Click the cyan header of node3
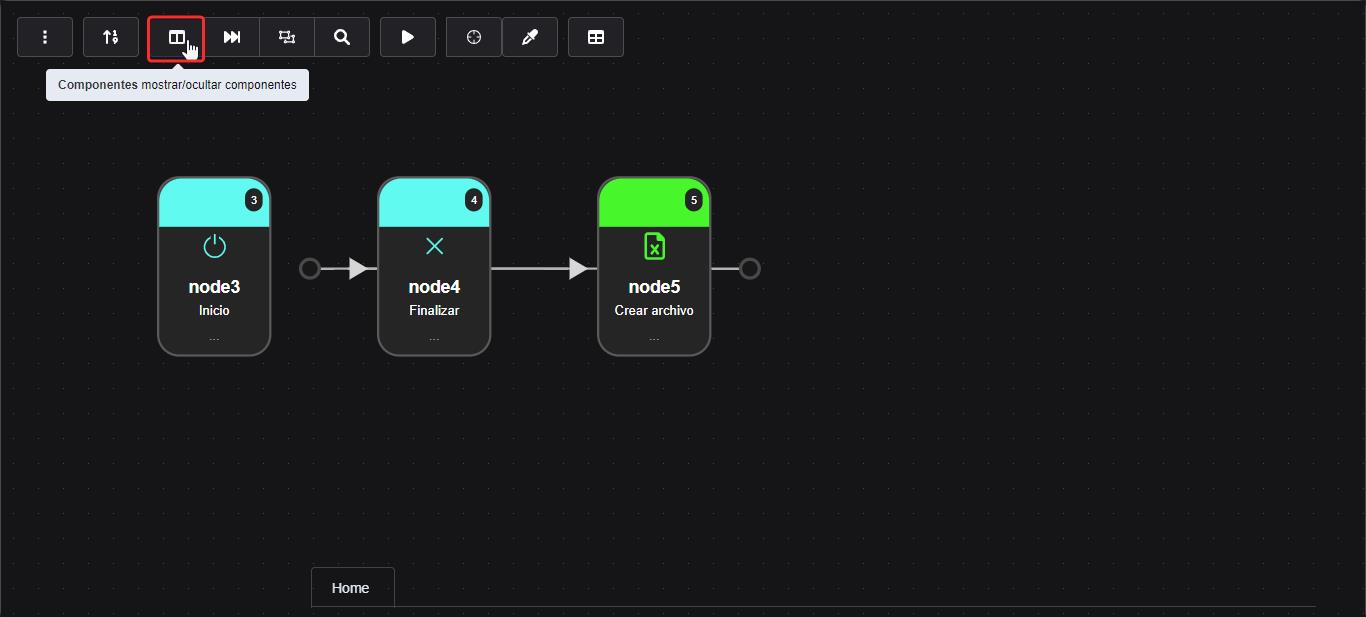 214,203
